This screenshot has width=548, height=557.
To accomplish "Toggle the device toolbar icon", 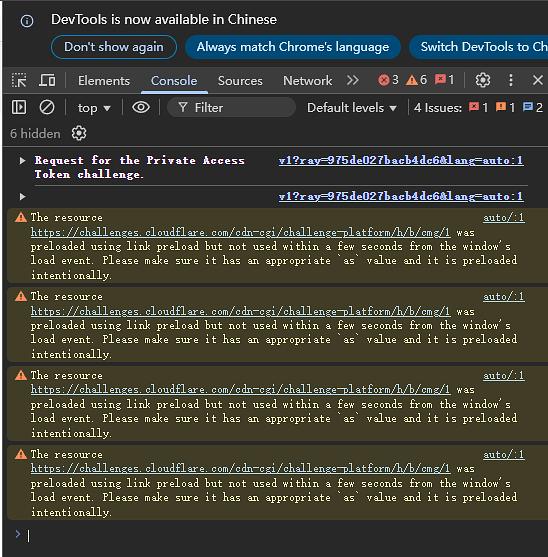I will pyautogui.click(x=47, y=80).
